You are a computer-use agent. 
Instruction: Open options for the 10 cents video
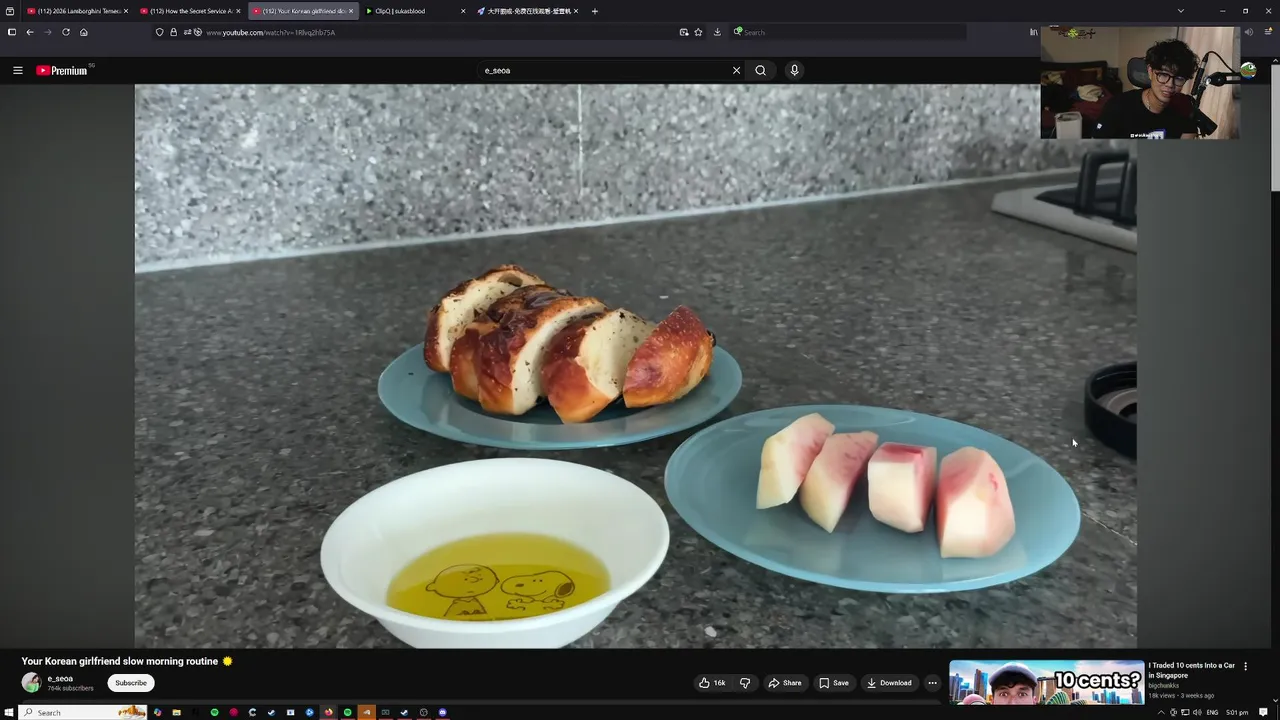pyautogui.click(x=1245, y=666)
